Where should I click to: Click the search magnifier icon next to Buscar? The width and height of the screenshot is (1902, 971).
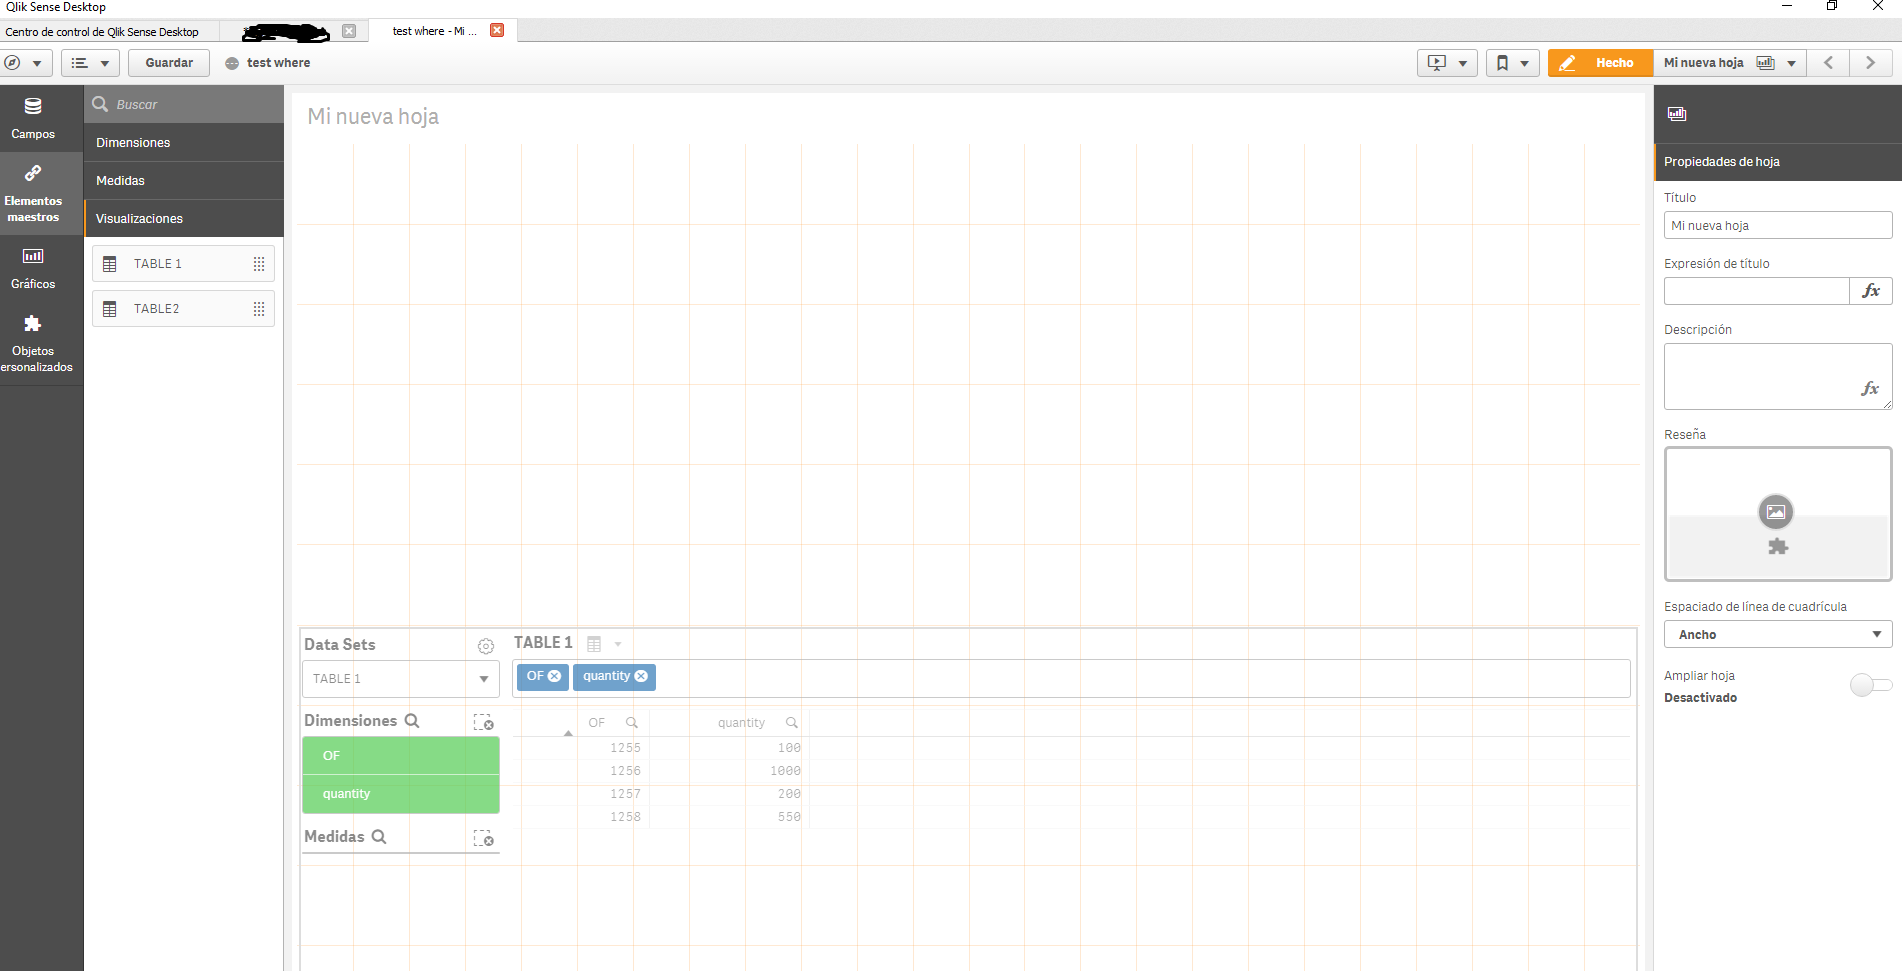click(100, 104)
